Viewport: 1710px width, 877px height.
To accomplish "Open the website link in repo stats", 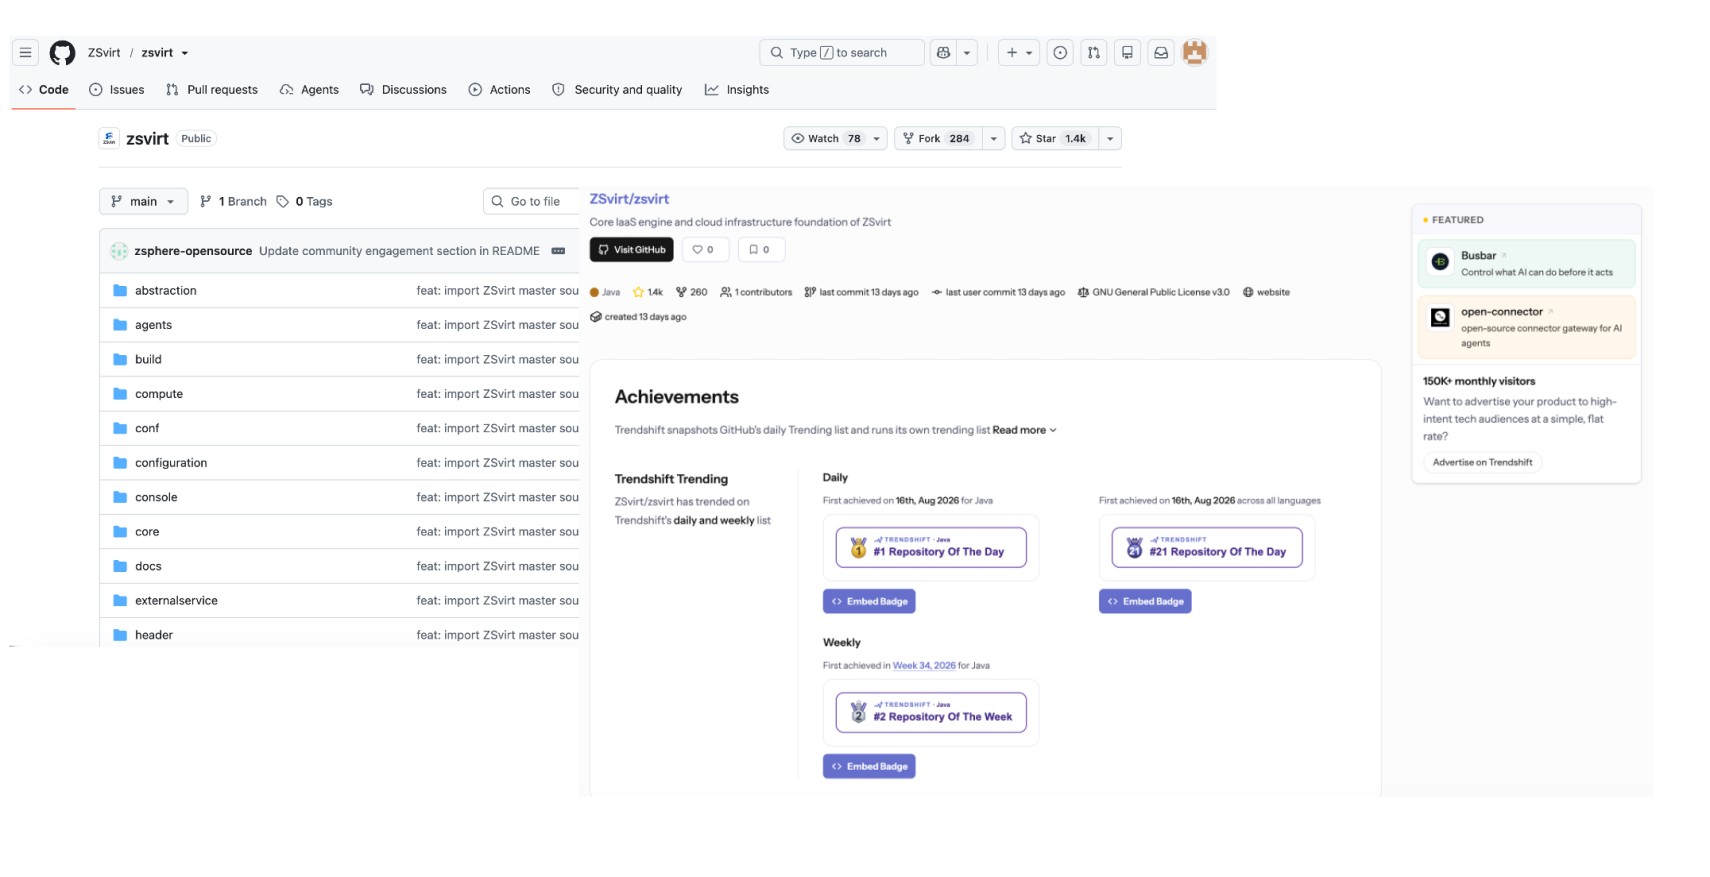I will coord(1266,293).
